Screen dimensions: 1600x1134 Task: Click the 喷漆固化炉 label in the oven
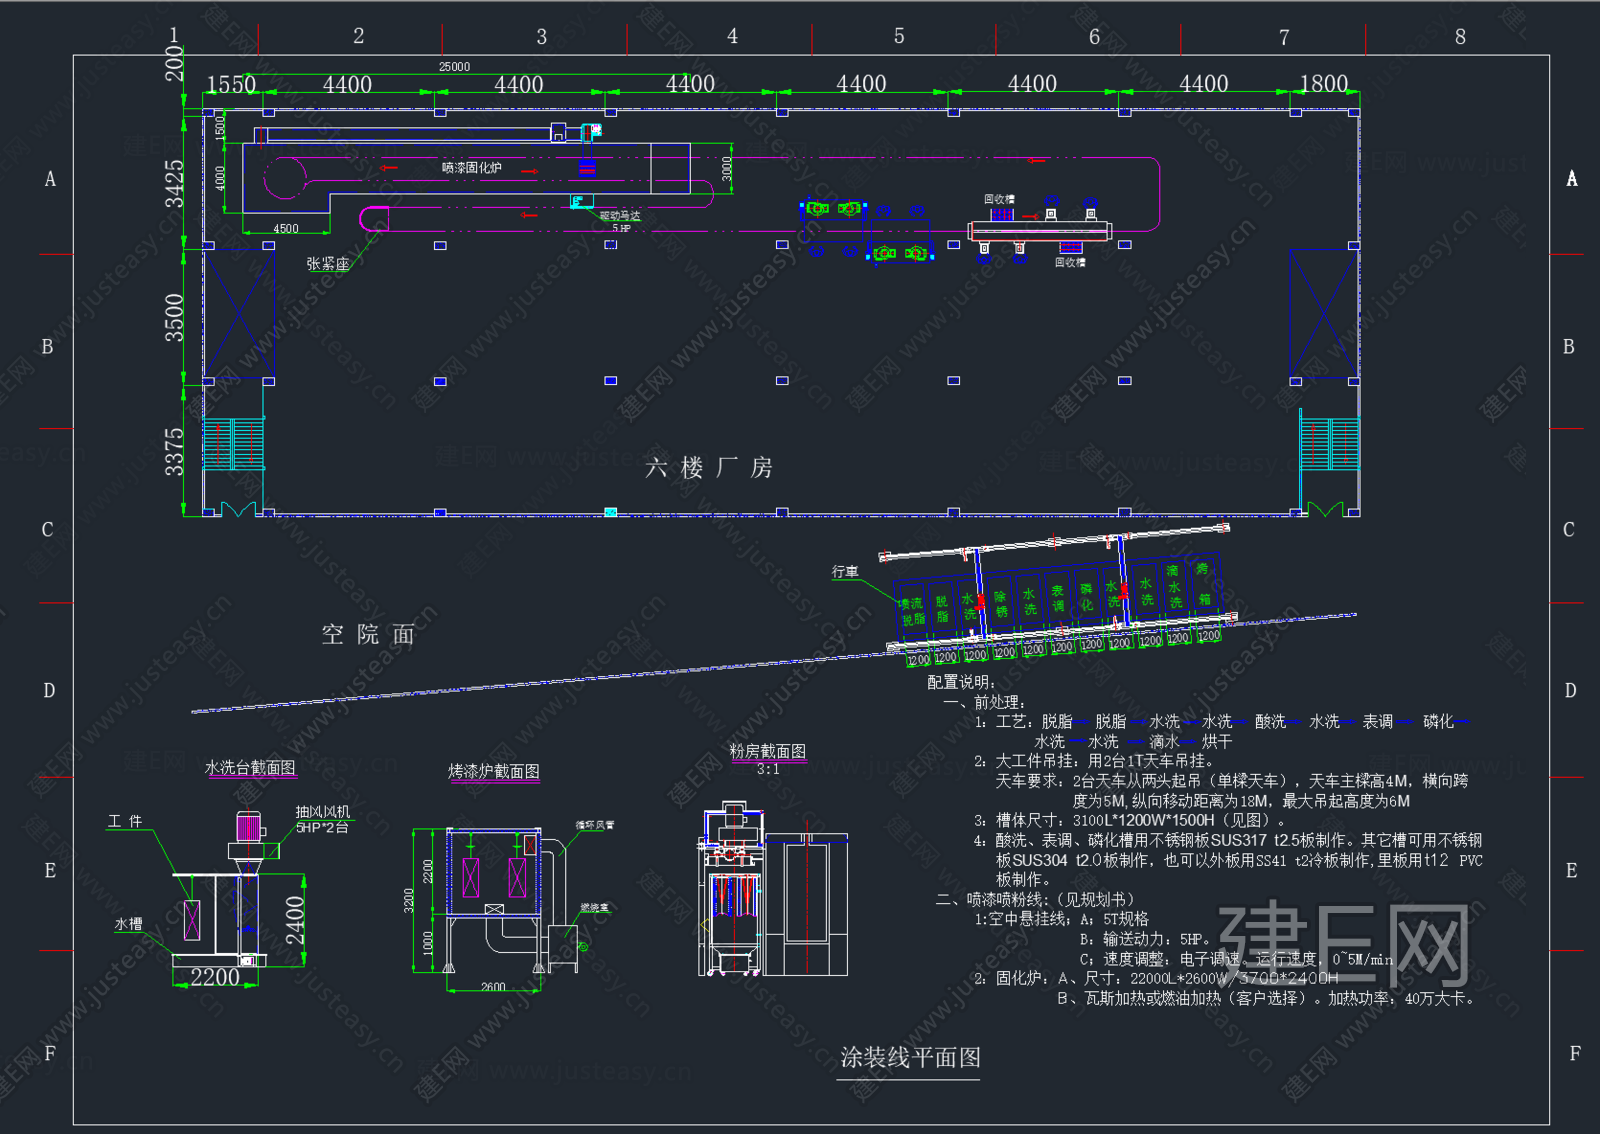pyautogui.click(x=472, y=168)
